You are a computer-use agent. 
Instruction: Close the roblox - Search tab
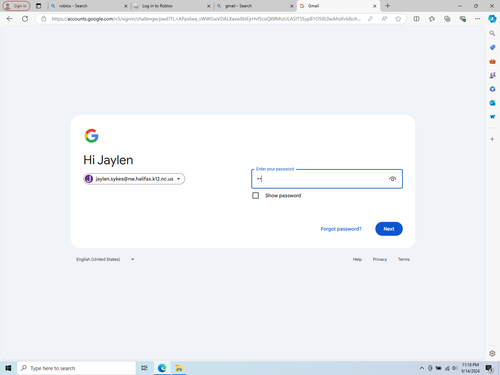click(x=126, y=6)
